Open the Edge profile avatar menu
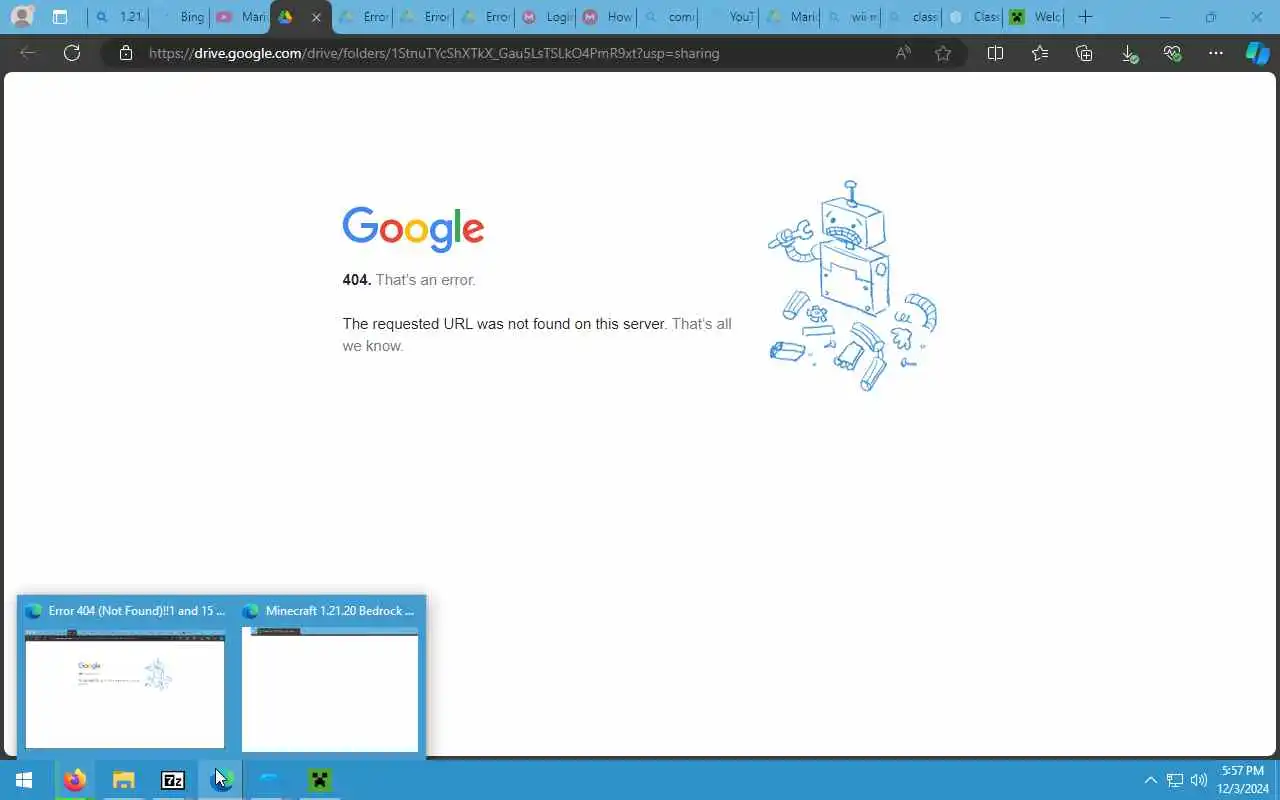 tap(22, 17)
